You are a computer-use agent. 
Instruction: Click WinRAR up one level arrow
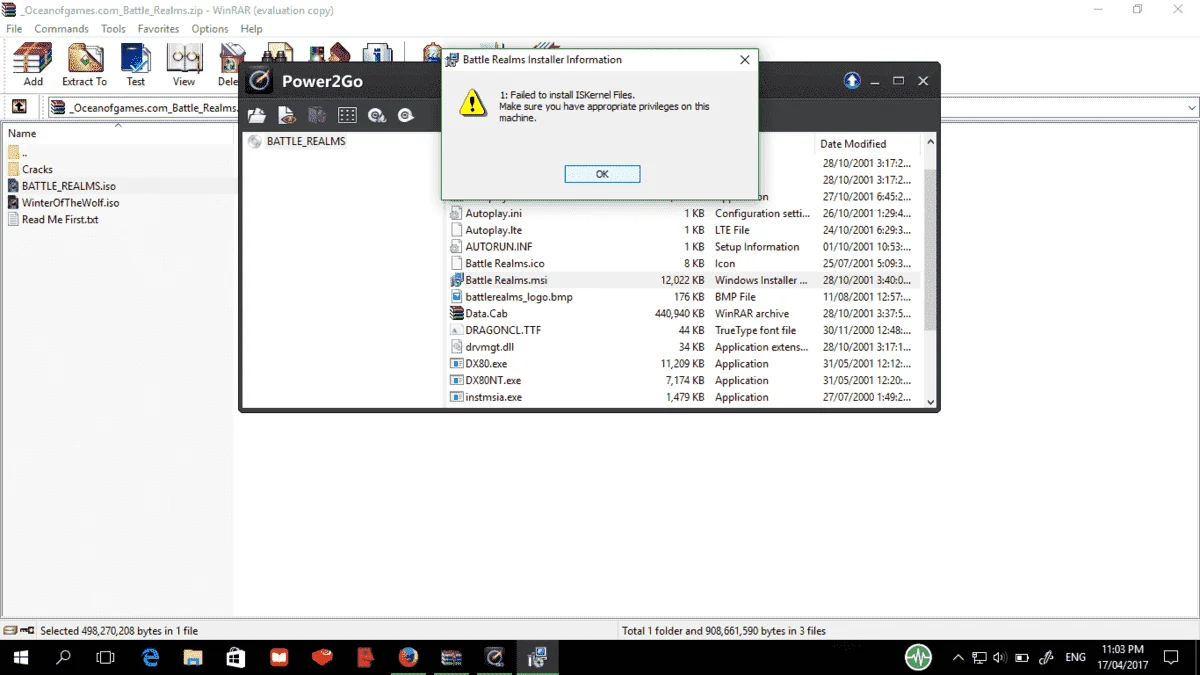19,107
